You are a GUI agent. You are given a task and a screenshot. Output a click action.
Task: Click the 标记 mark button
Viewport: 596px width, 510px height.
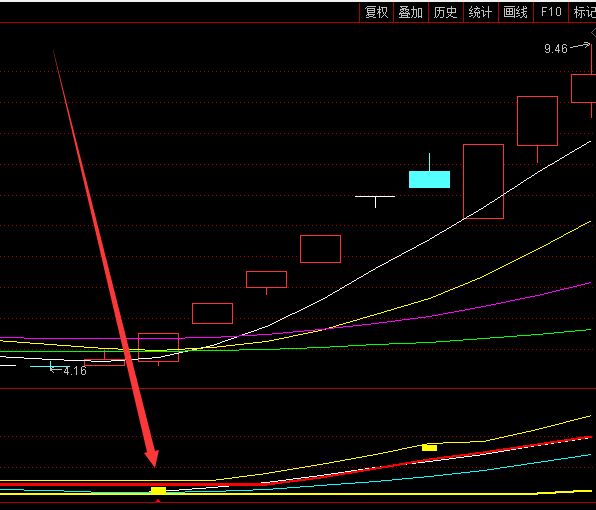tap(583, 13)
